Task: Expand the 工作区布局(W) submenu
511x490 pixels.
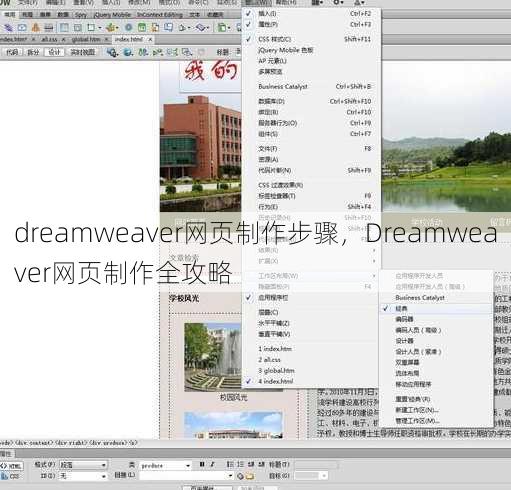Action: [x=311, y=276]
